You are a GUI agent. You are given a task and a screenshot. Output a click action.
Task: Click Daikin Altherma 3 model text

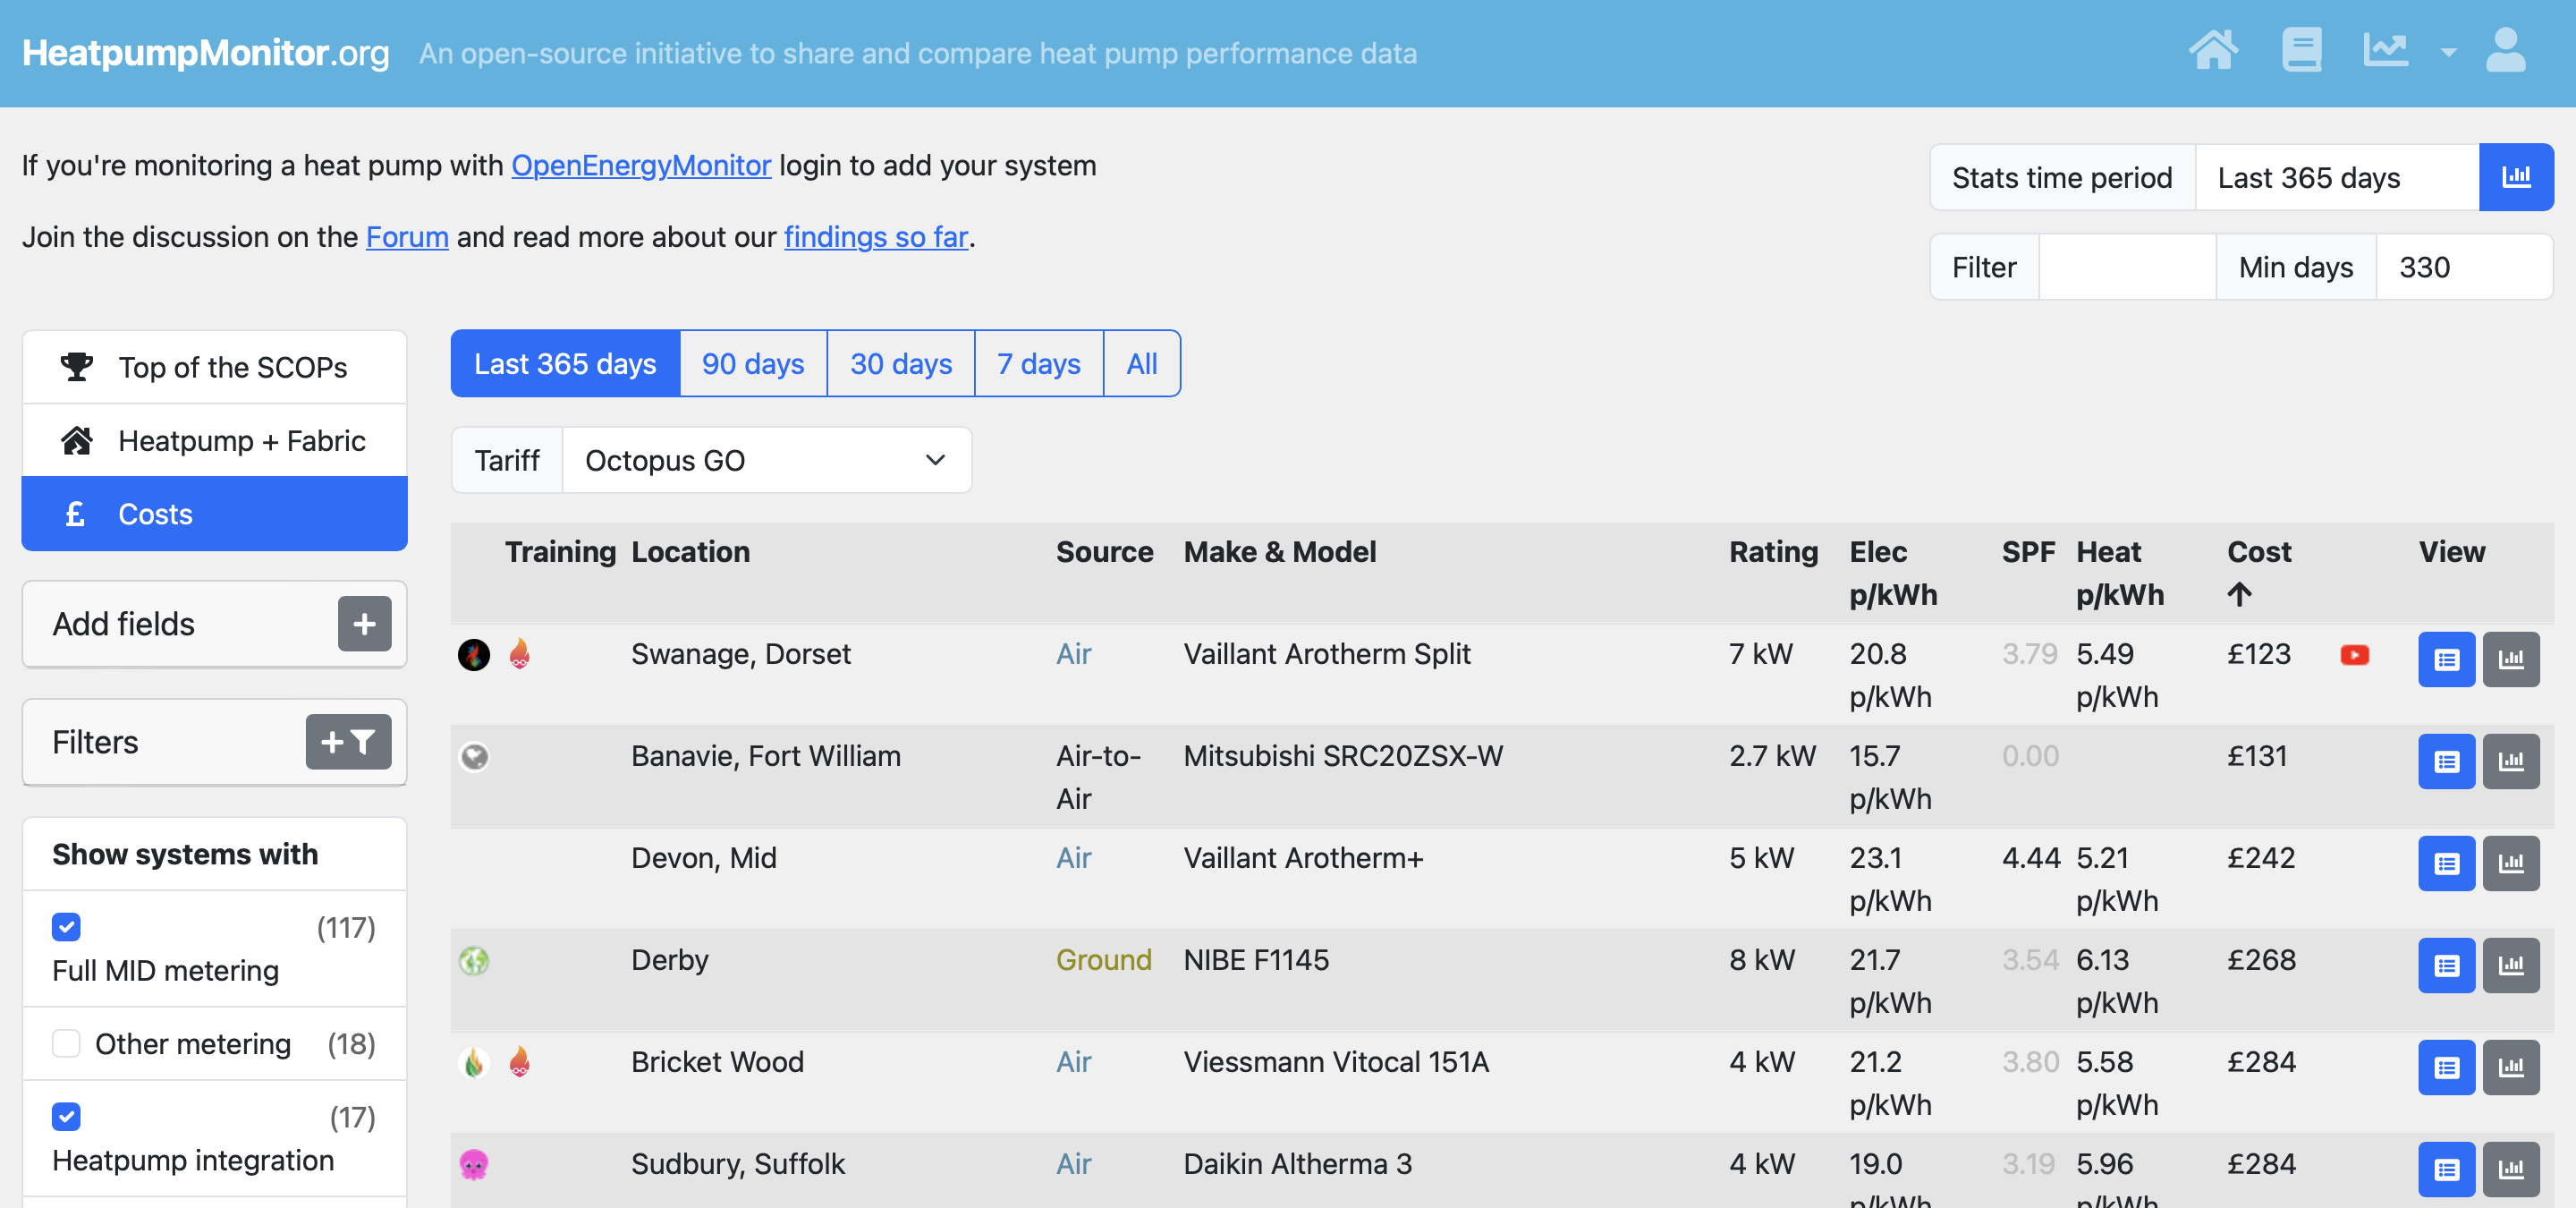pyautogui.click(x=1297, y=1164)
